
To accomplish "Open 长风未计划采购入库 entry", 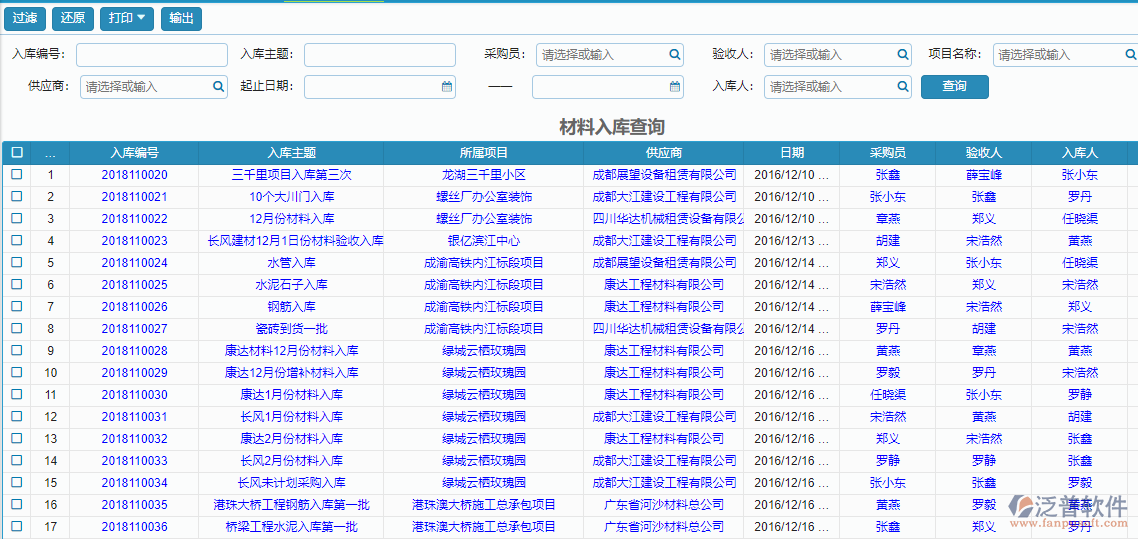I will coord(291,482).
